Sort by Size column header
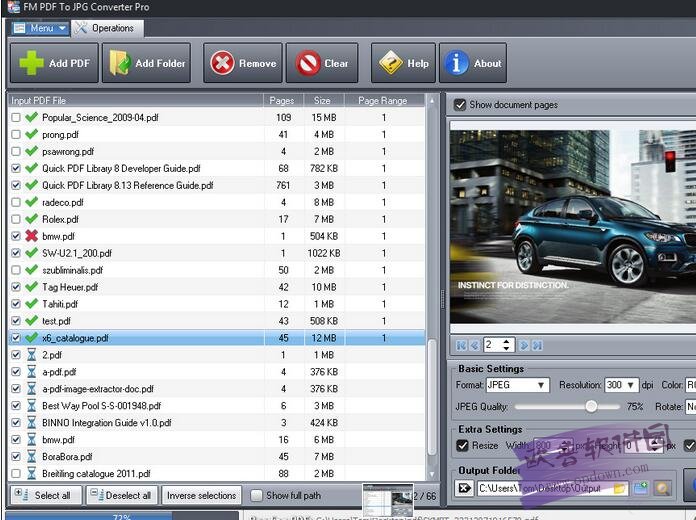The height and width of the screenshot is (520, 696). click(324, 100)
